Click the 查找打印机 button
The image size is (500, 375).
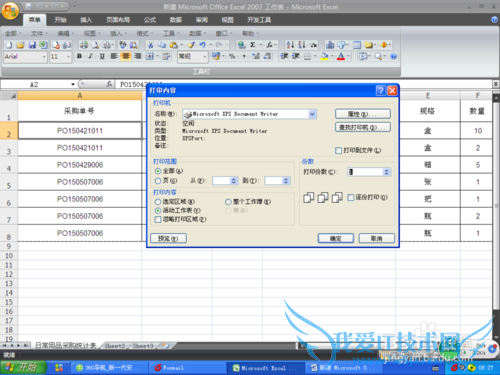point(363,127)
